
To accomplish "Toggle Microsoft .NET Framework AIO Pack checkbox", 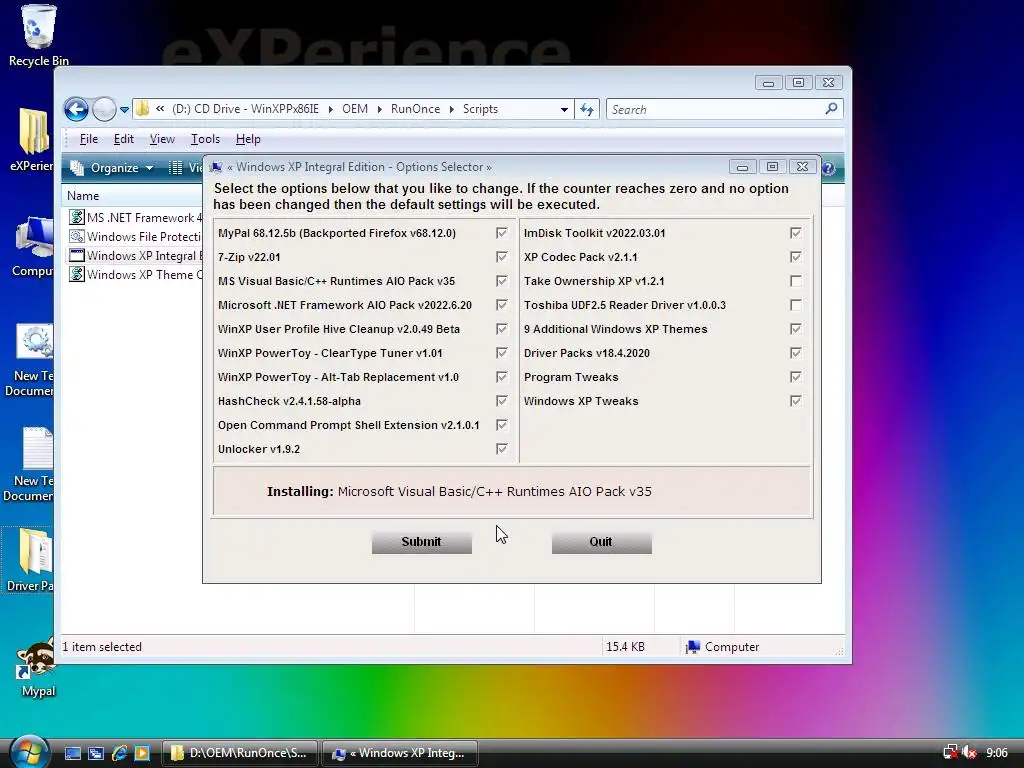I will coord(502,305).
